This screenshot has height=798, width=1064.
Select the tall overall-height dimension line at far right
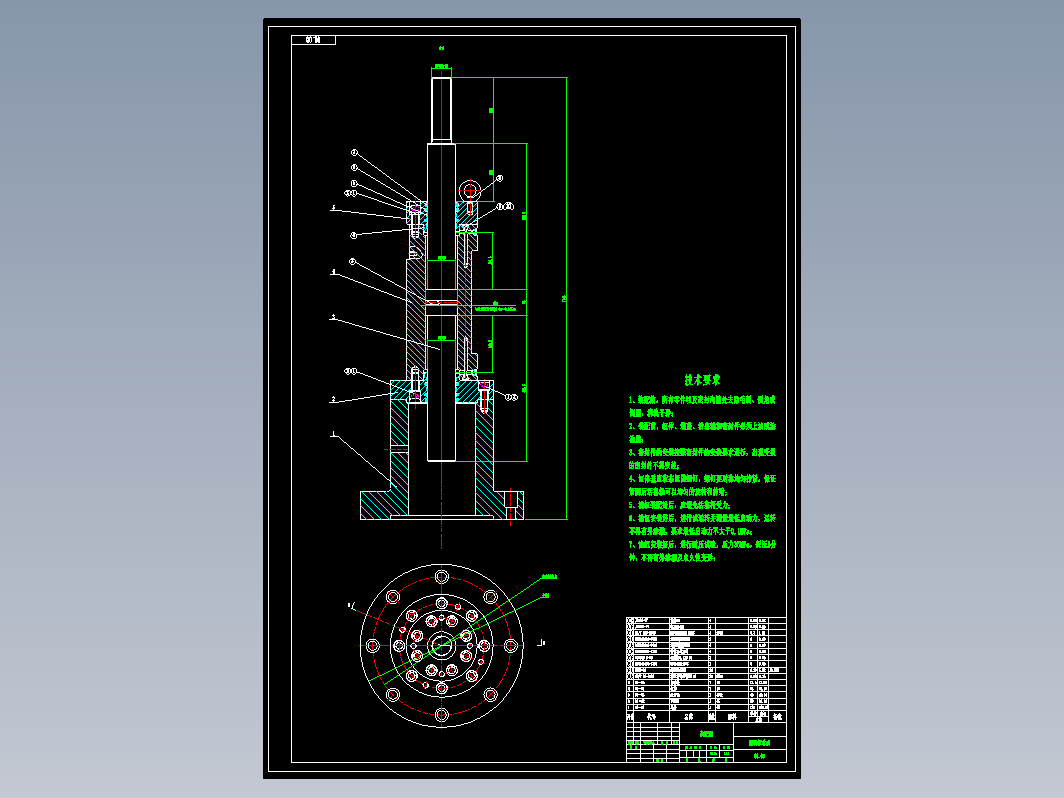pos(566,299)
